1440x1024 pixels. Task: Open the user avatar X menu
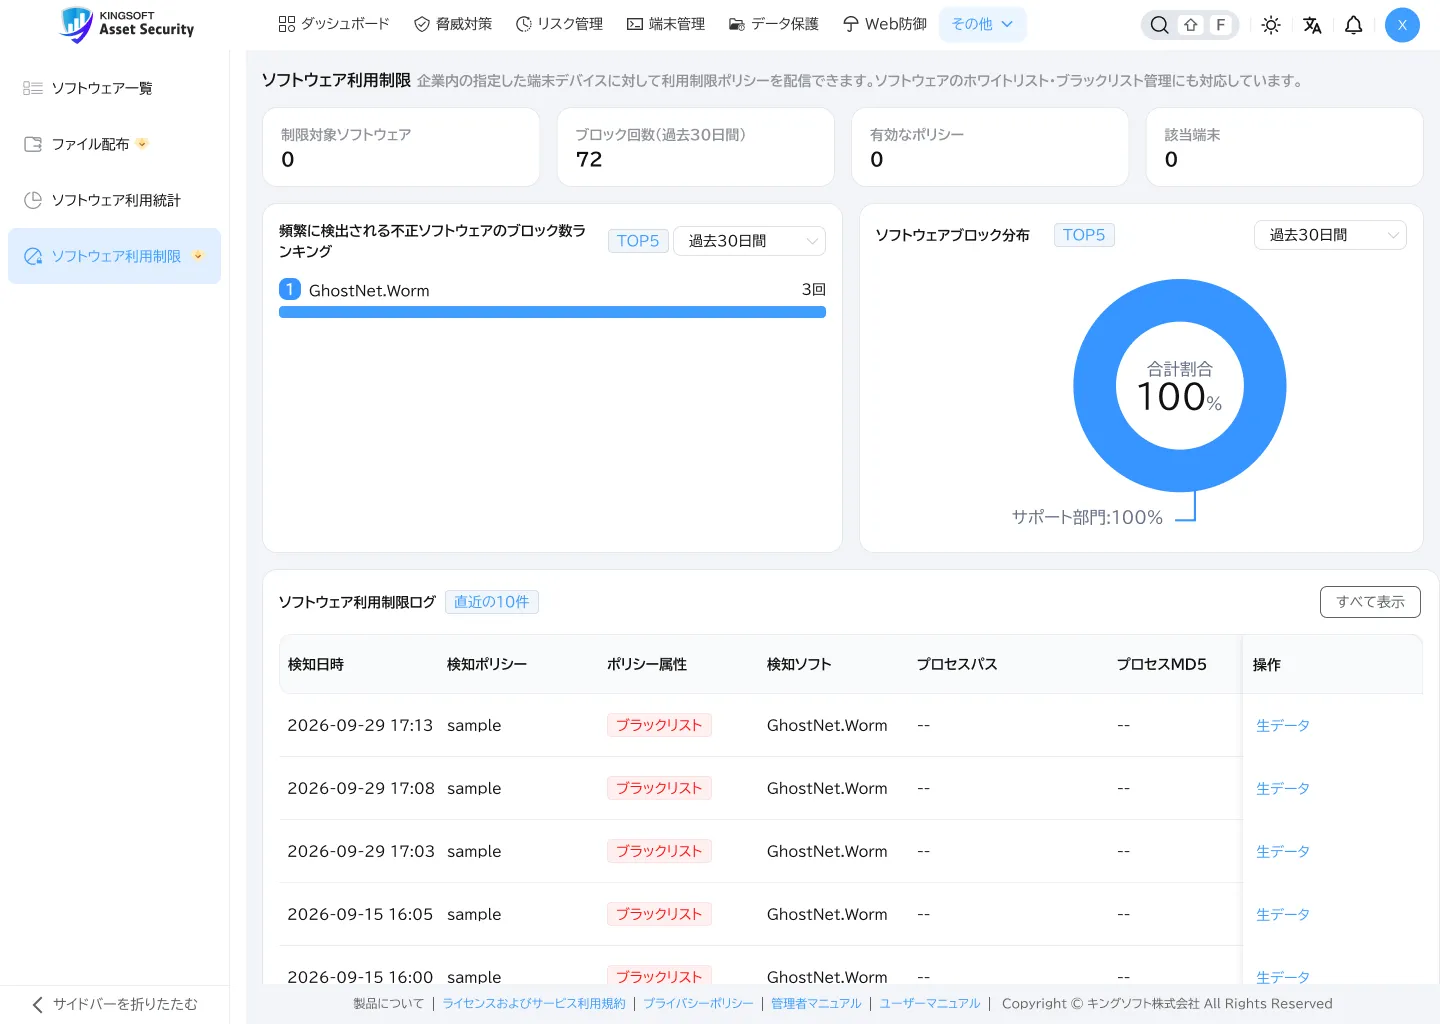[1402, 25]
